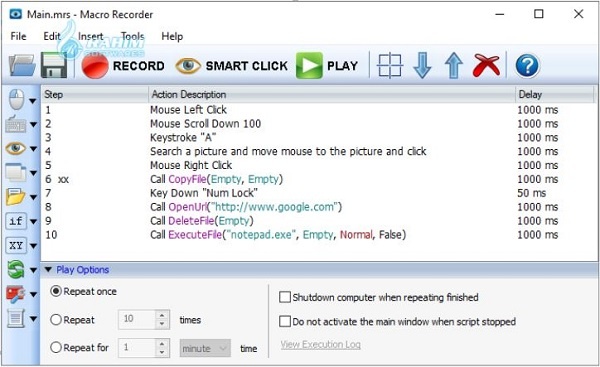
Task: Run the macro with PLAY
Action: (x=327, y=66)
